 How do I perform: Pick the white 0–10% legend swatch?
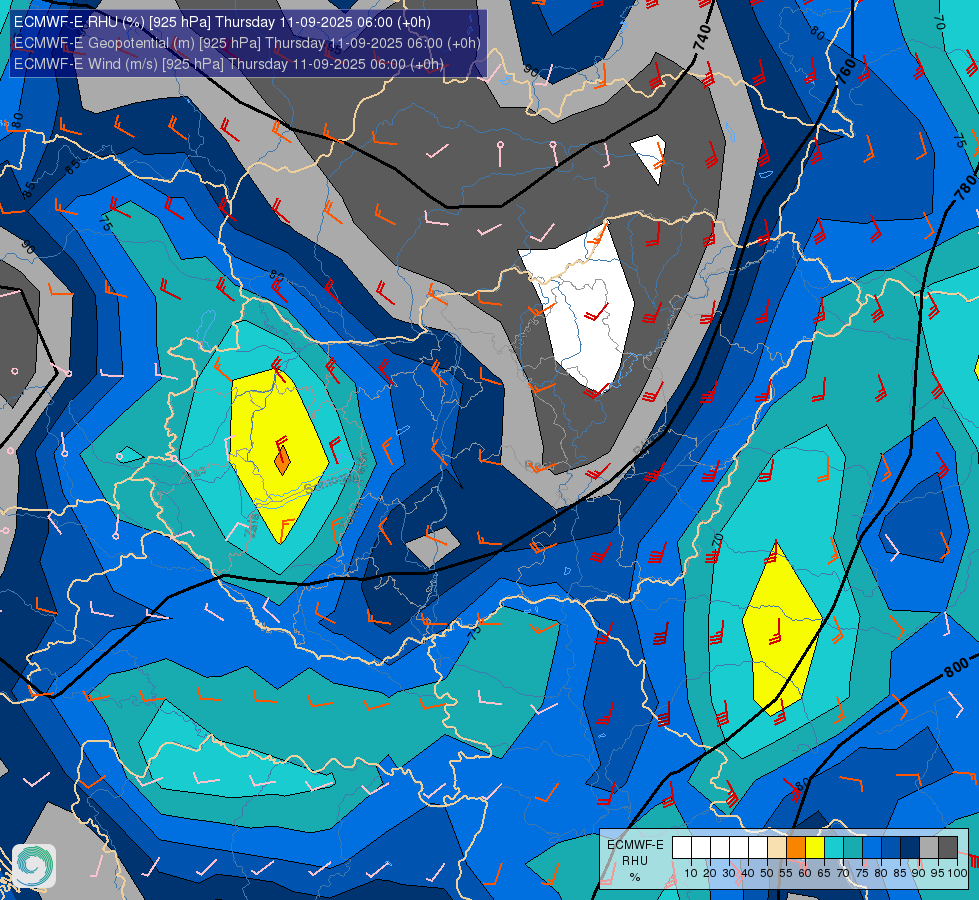[682, 848]
